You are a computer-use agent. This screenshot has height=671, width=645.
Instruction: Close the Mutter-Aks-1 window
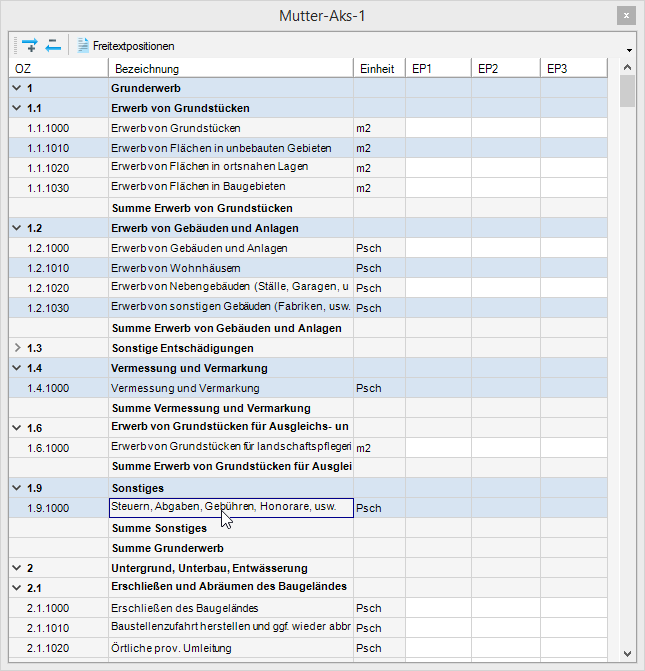tap(626, 16)
